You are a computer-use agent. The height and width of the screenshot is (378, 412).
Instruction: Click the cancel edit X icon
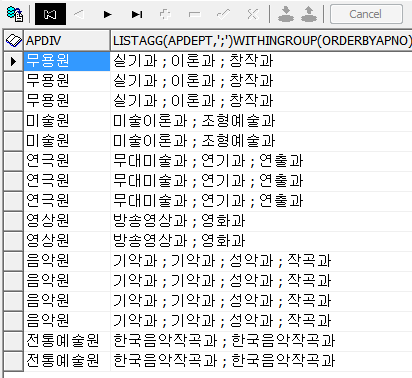[252, 14]
